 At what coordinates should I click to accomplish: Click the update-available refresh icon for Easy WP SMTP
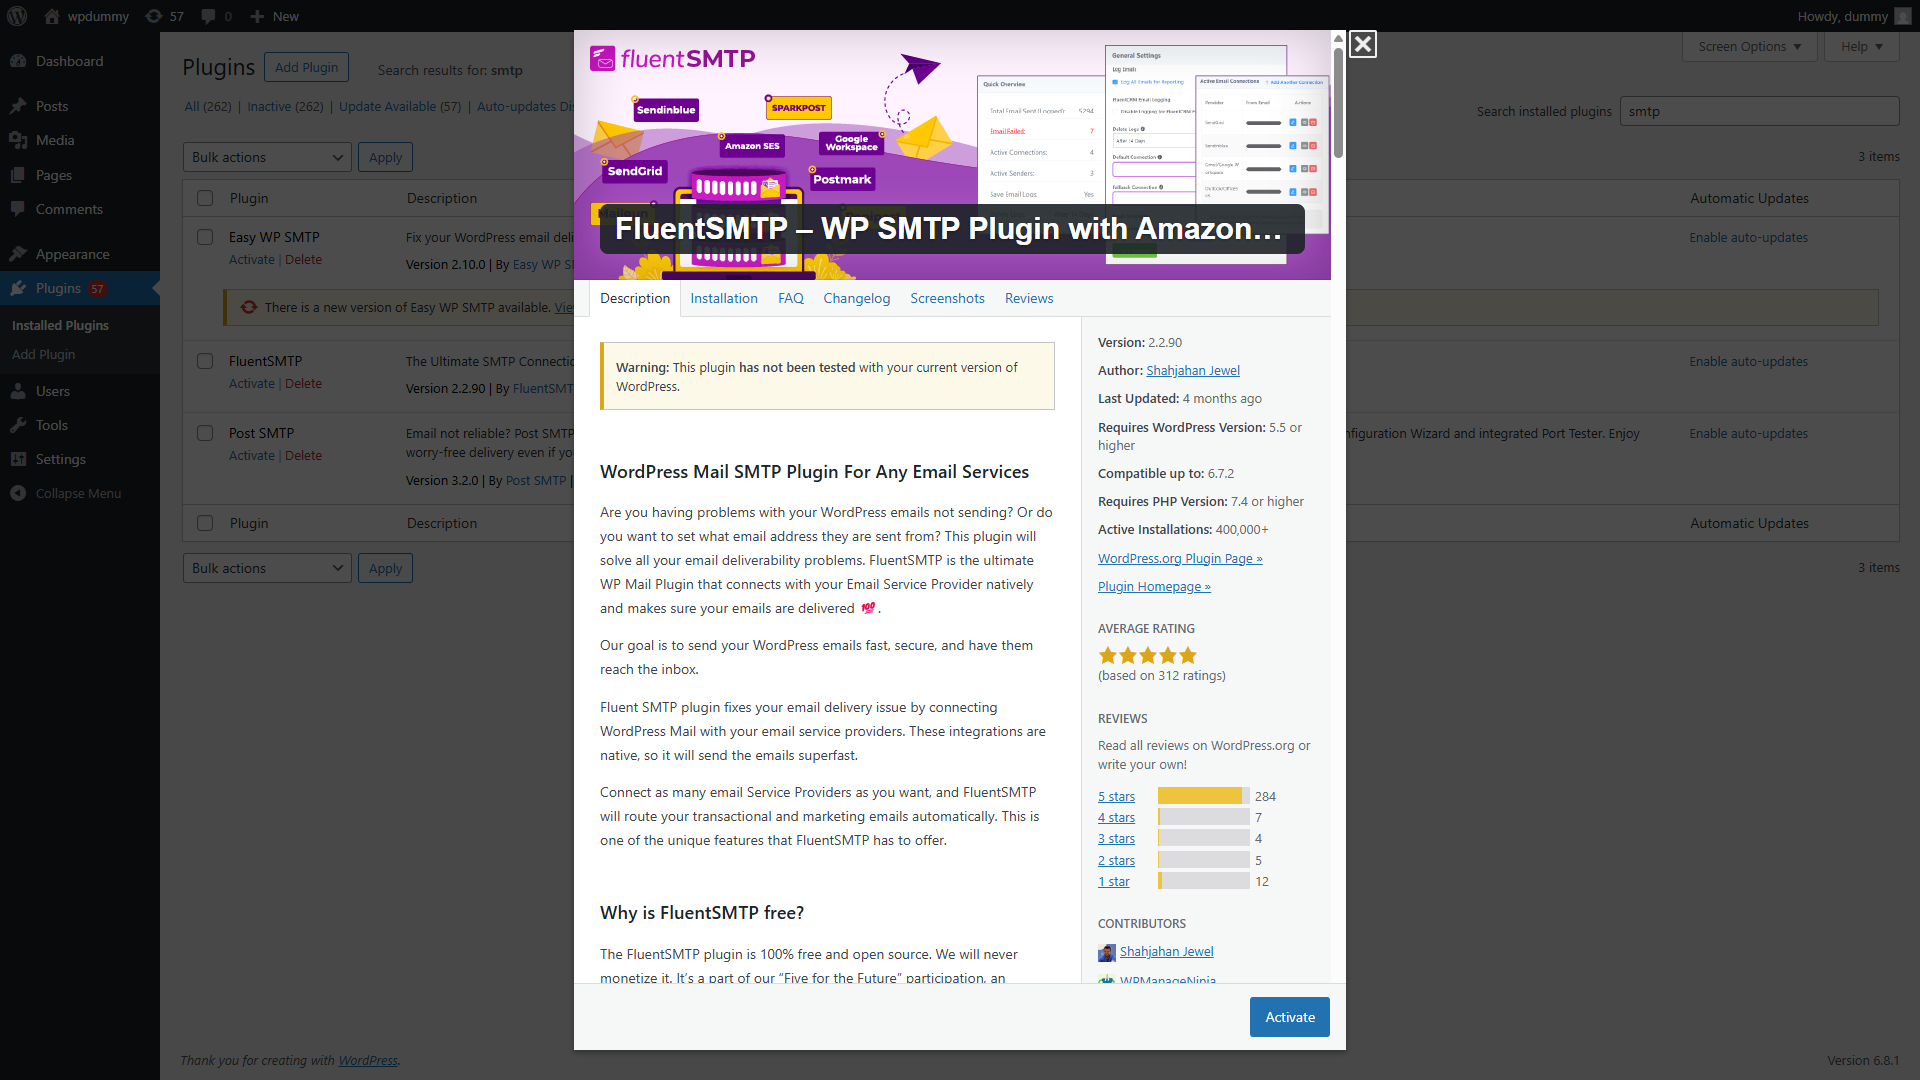pyautogui.click(x=249, y=307)
